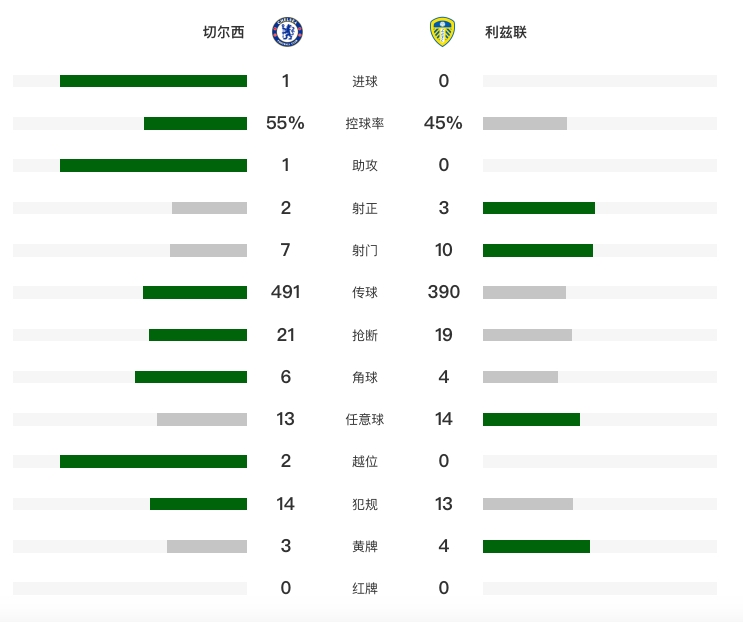Open the 利兹联 team name link
Viewport: 743px width, 622px height.
(x=506, y=32)
